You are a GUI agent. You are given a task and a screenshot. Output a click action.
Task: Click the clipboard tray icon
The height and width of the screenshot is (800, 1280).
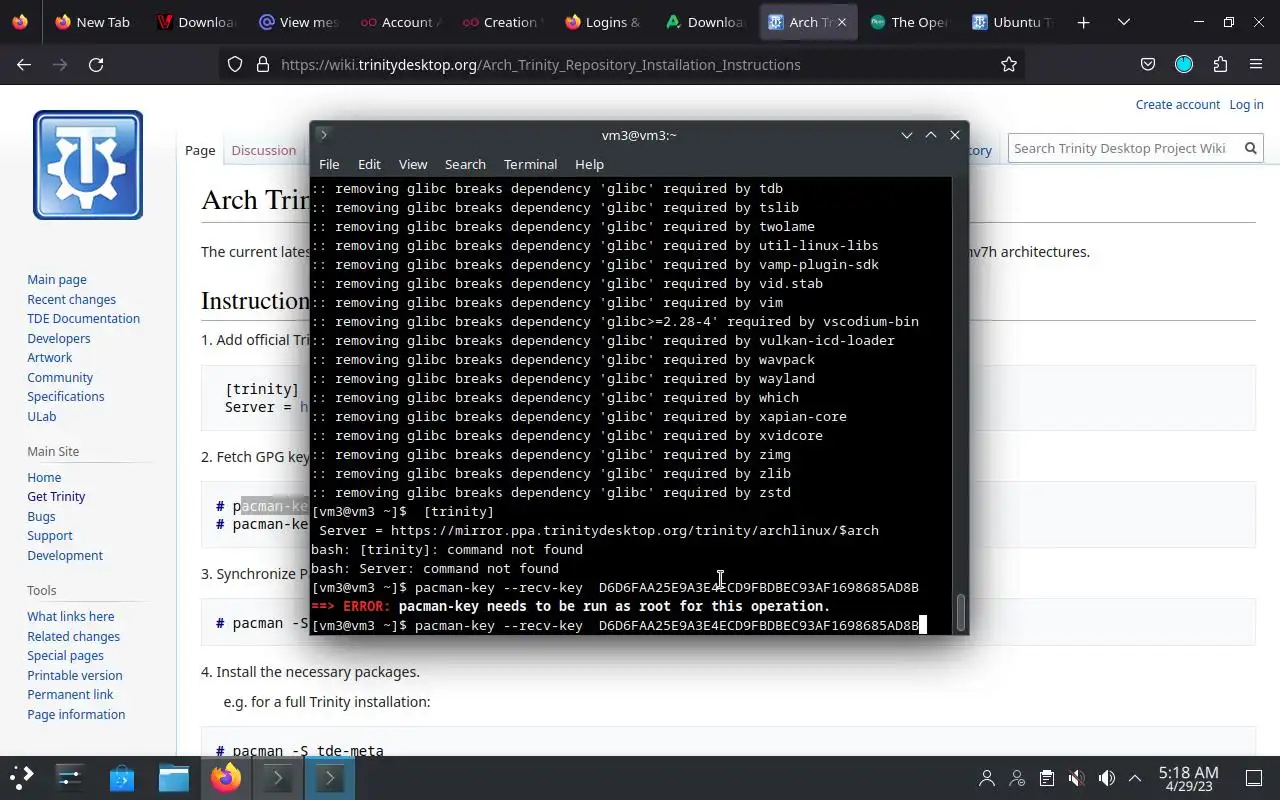[x=1046, y=778]
